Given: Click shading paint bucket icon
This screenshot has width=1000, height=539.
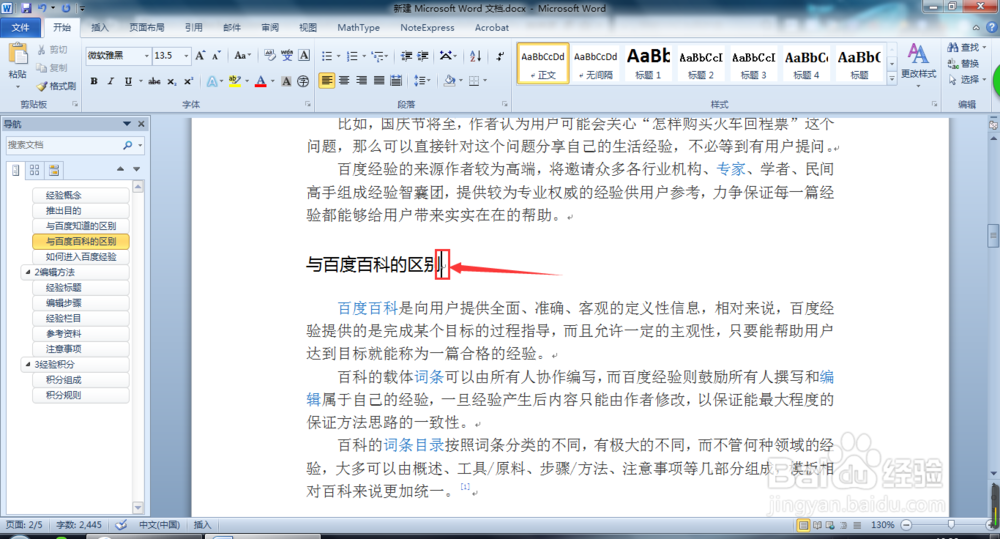Looking at the screenshot, I should tap(450, 81).
